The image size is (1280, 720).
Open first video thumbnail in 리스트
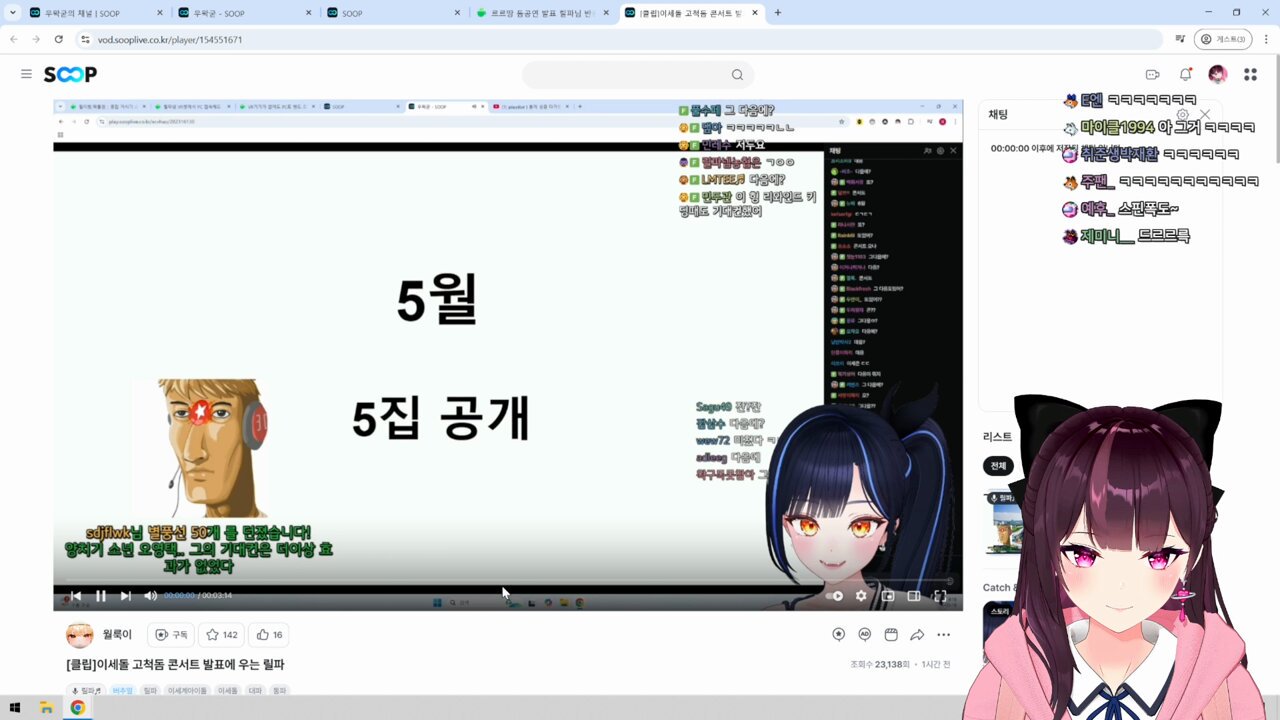[x=1003, y=525]
